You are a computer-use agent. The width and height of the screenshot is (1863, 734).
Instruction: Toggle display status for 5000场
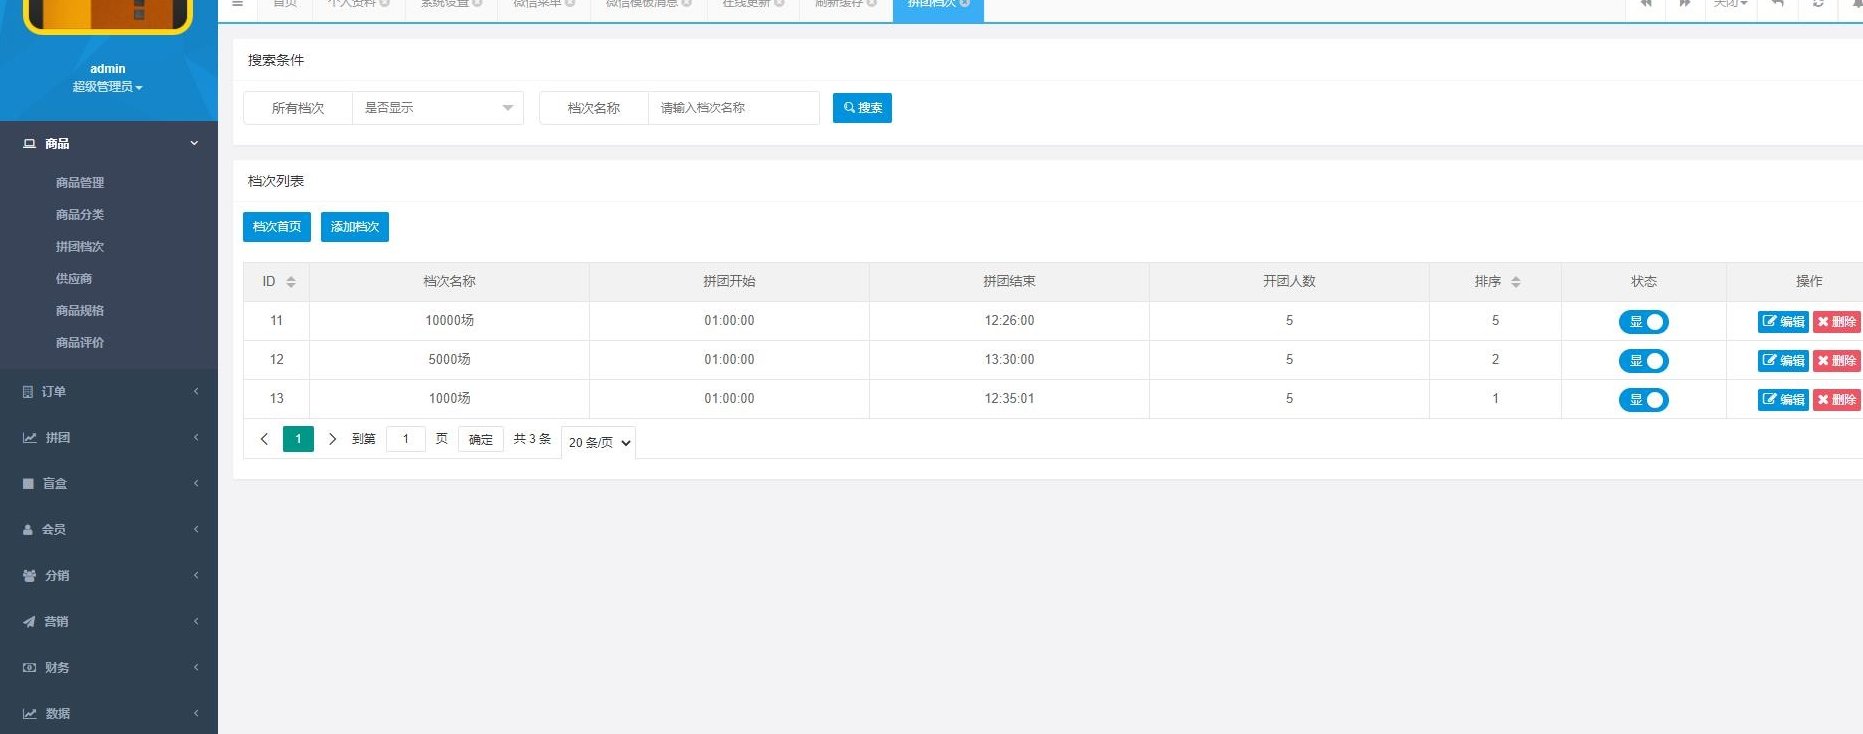[1644, 361]
